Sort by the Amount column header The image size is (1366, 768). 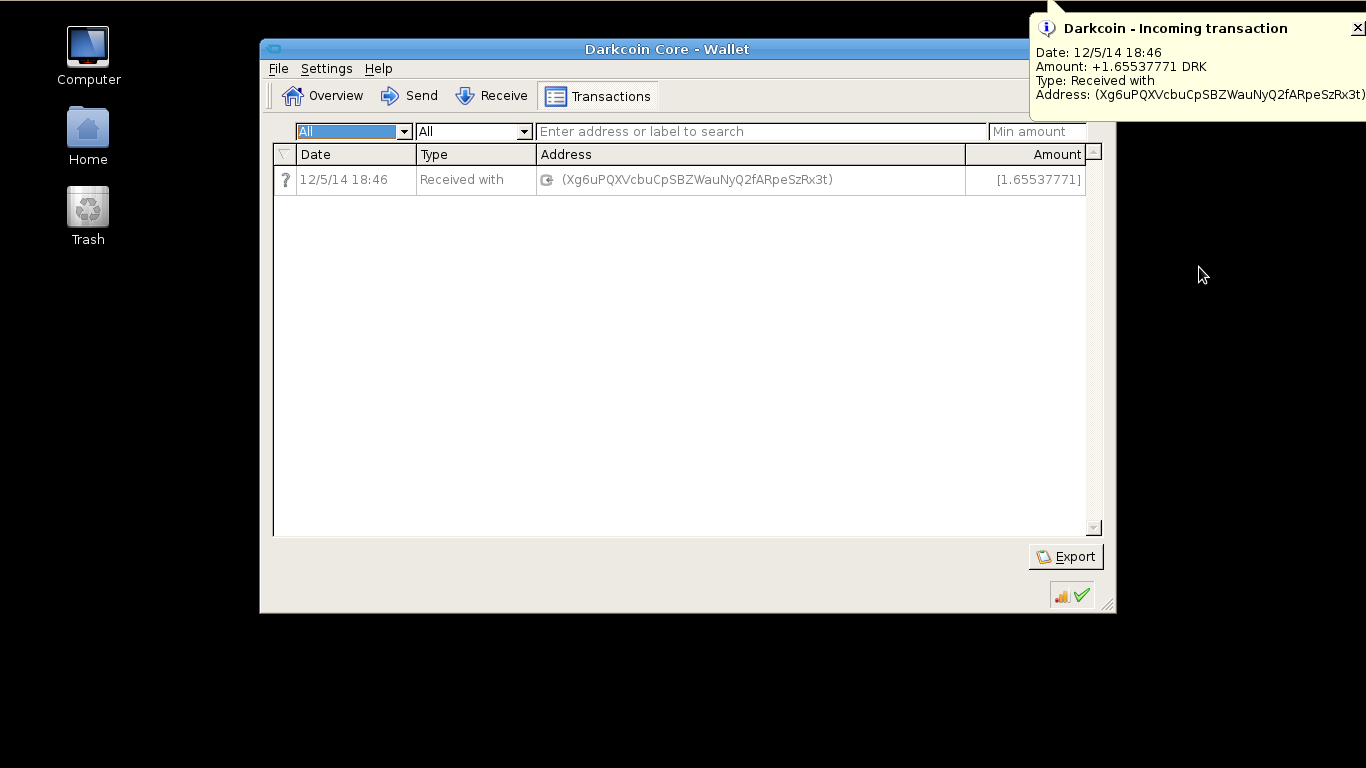pyautogui.click(x=1025, y=155)
